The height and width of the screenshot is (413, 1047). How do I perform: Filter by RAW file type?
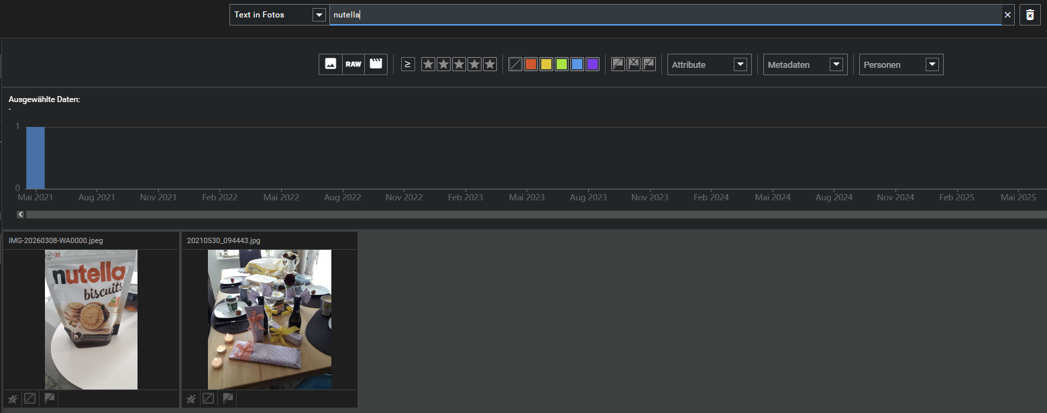click(353, 64)
